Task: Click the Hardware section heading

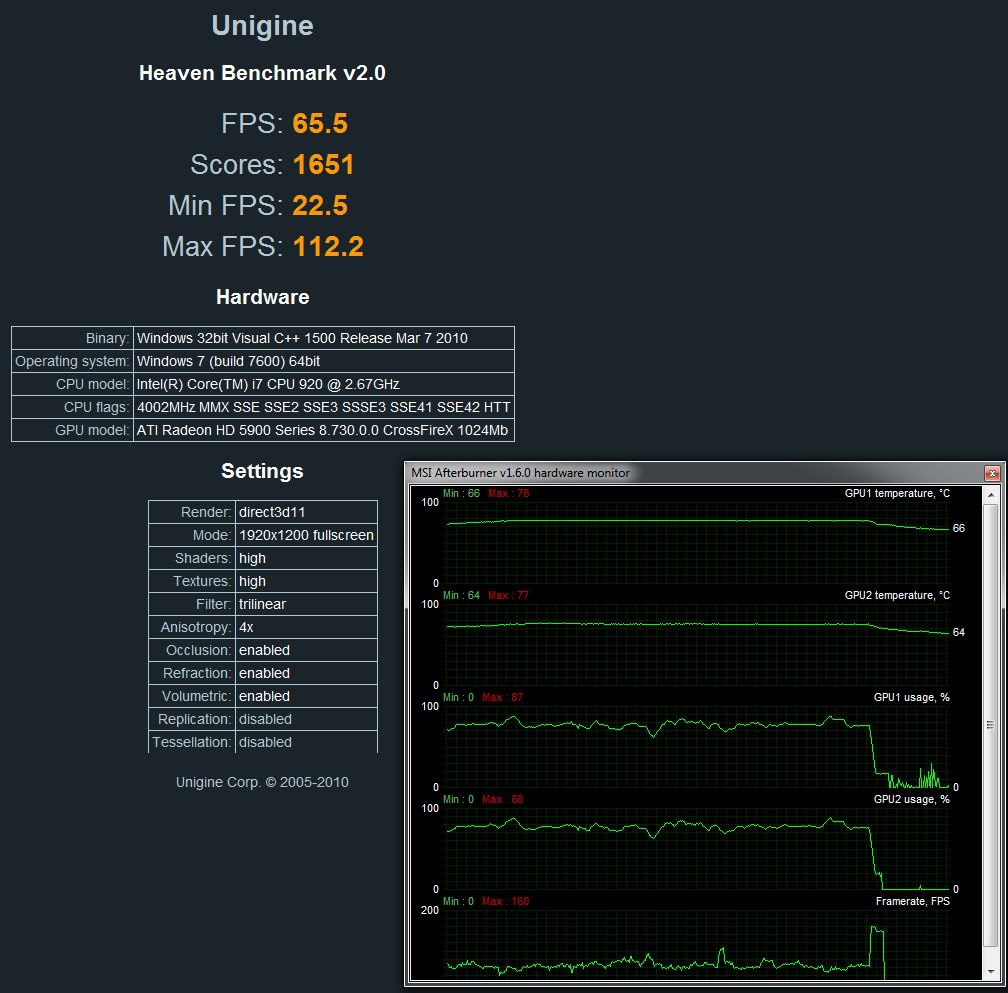Action: (262, 297)
